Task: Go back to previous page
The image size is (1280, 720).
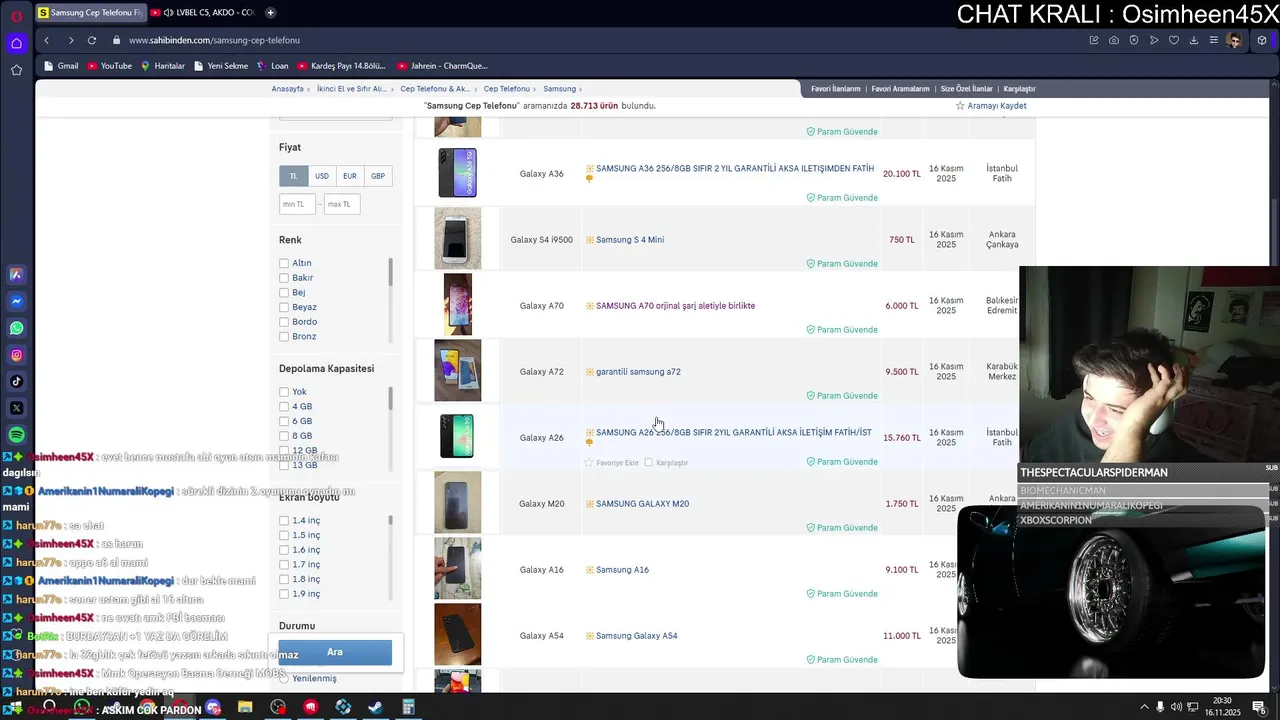Action: (x=46, y=40)
